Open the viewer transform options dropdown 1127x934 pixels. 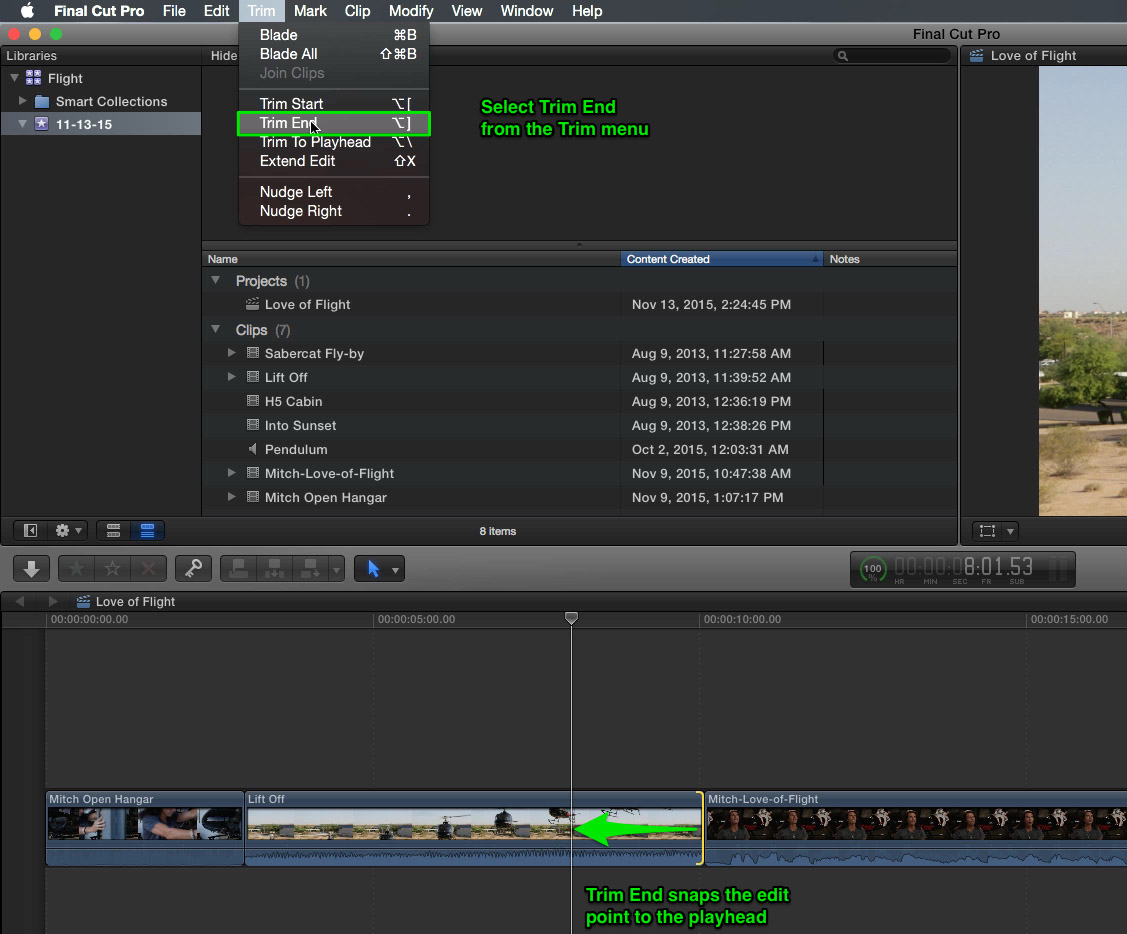click(1011, 531)
